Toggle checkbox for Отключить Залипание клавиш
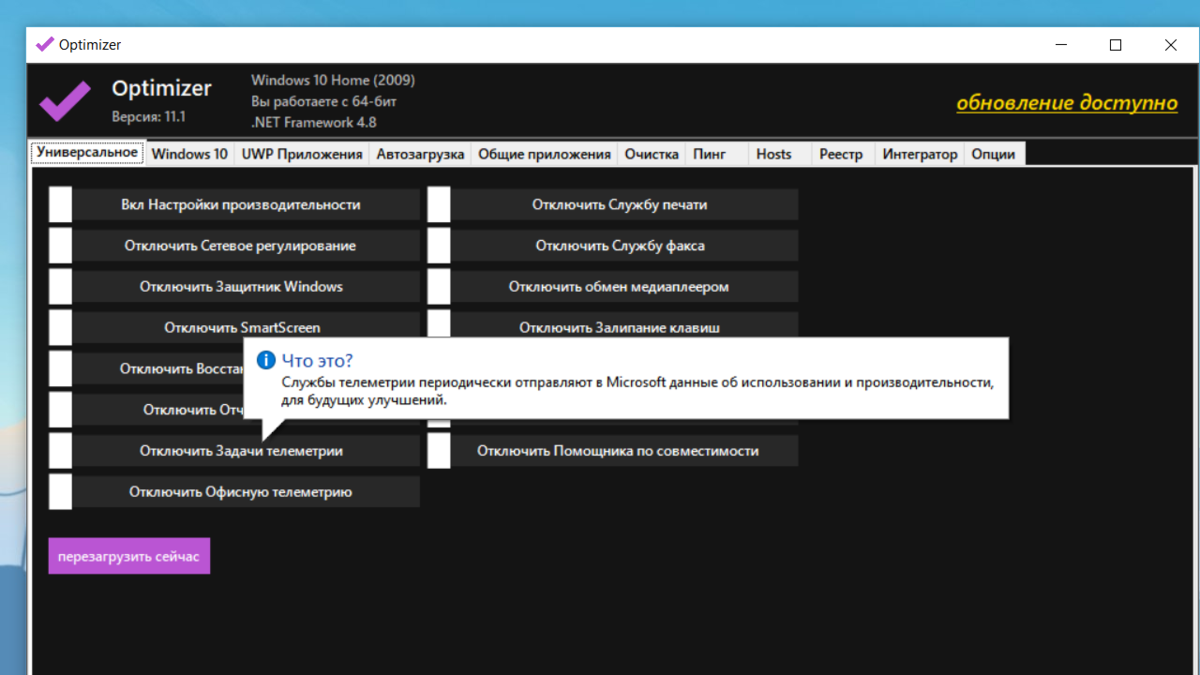The height and width of the screenshot is (675, 1200). 439,326
